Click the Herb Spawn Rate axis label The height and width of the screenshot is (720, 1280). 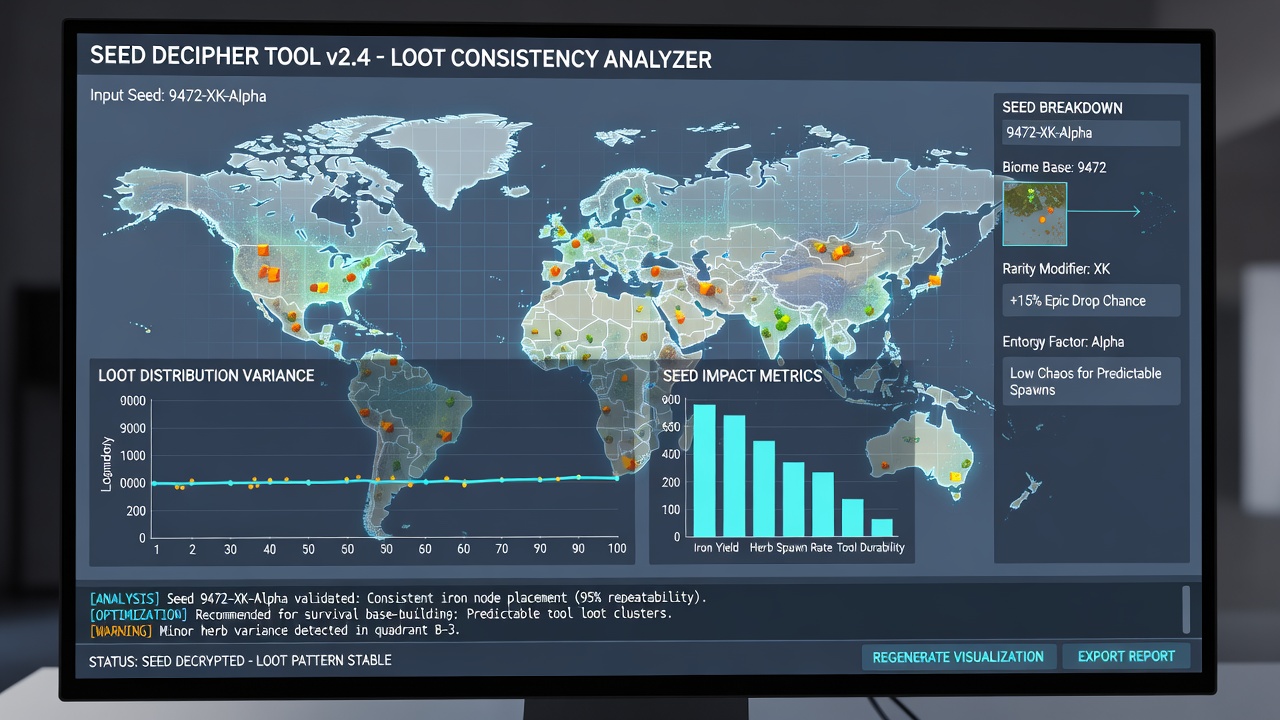coord(789,548)
